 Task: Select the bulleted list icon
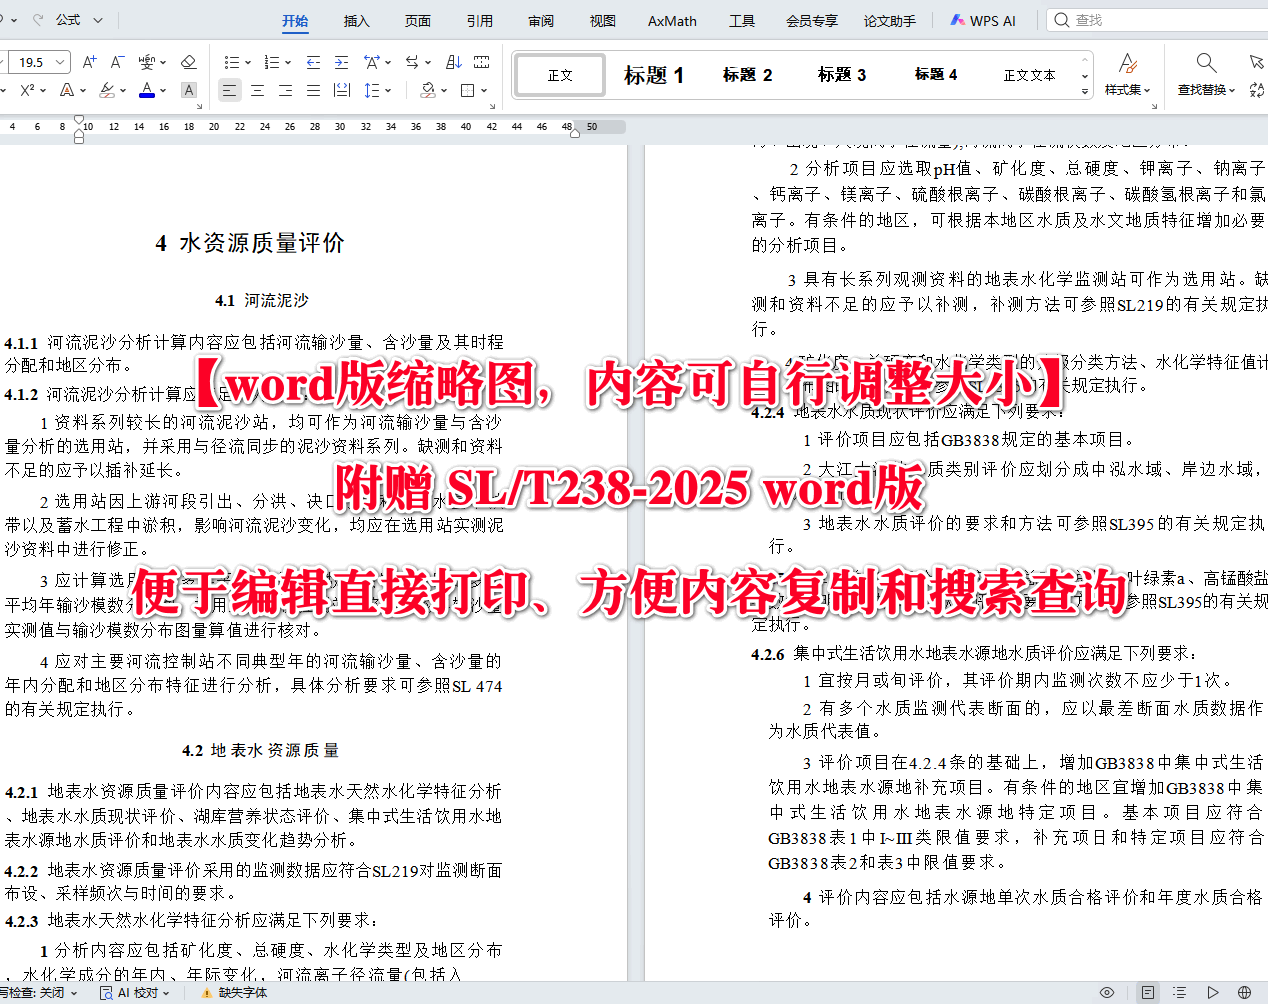[230, 62]
